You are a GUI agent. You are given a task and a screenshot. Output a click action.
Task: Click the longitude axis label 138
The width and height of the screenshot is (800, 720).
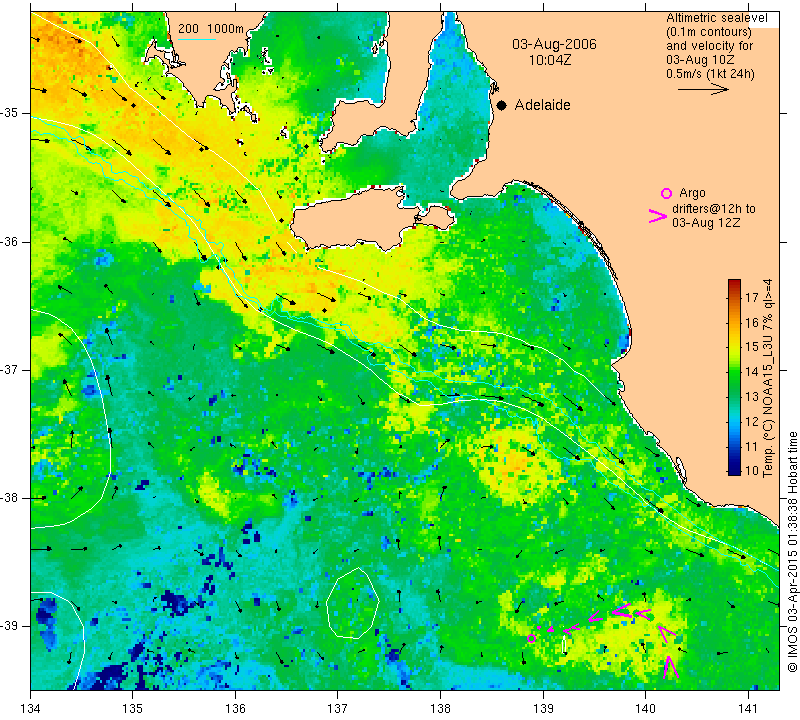tap(440, 708)
